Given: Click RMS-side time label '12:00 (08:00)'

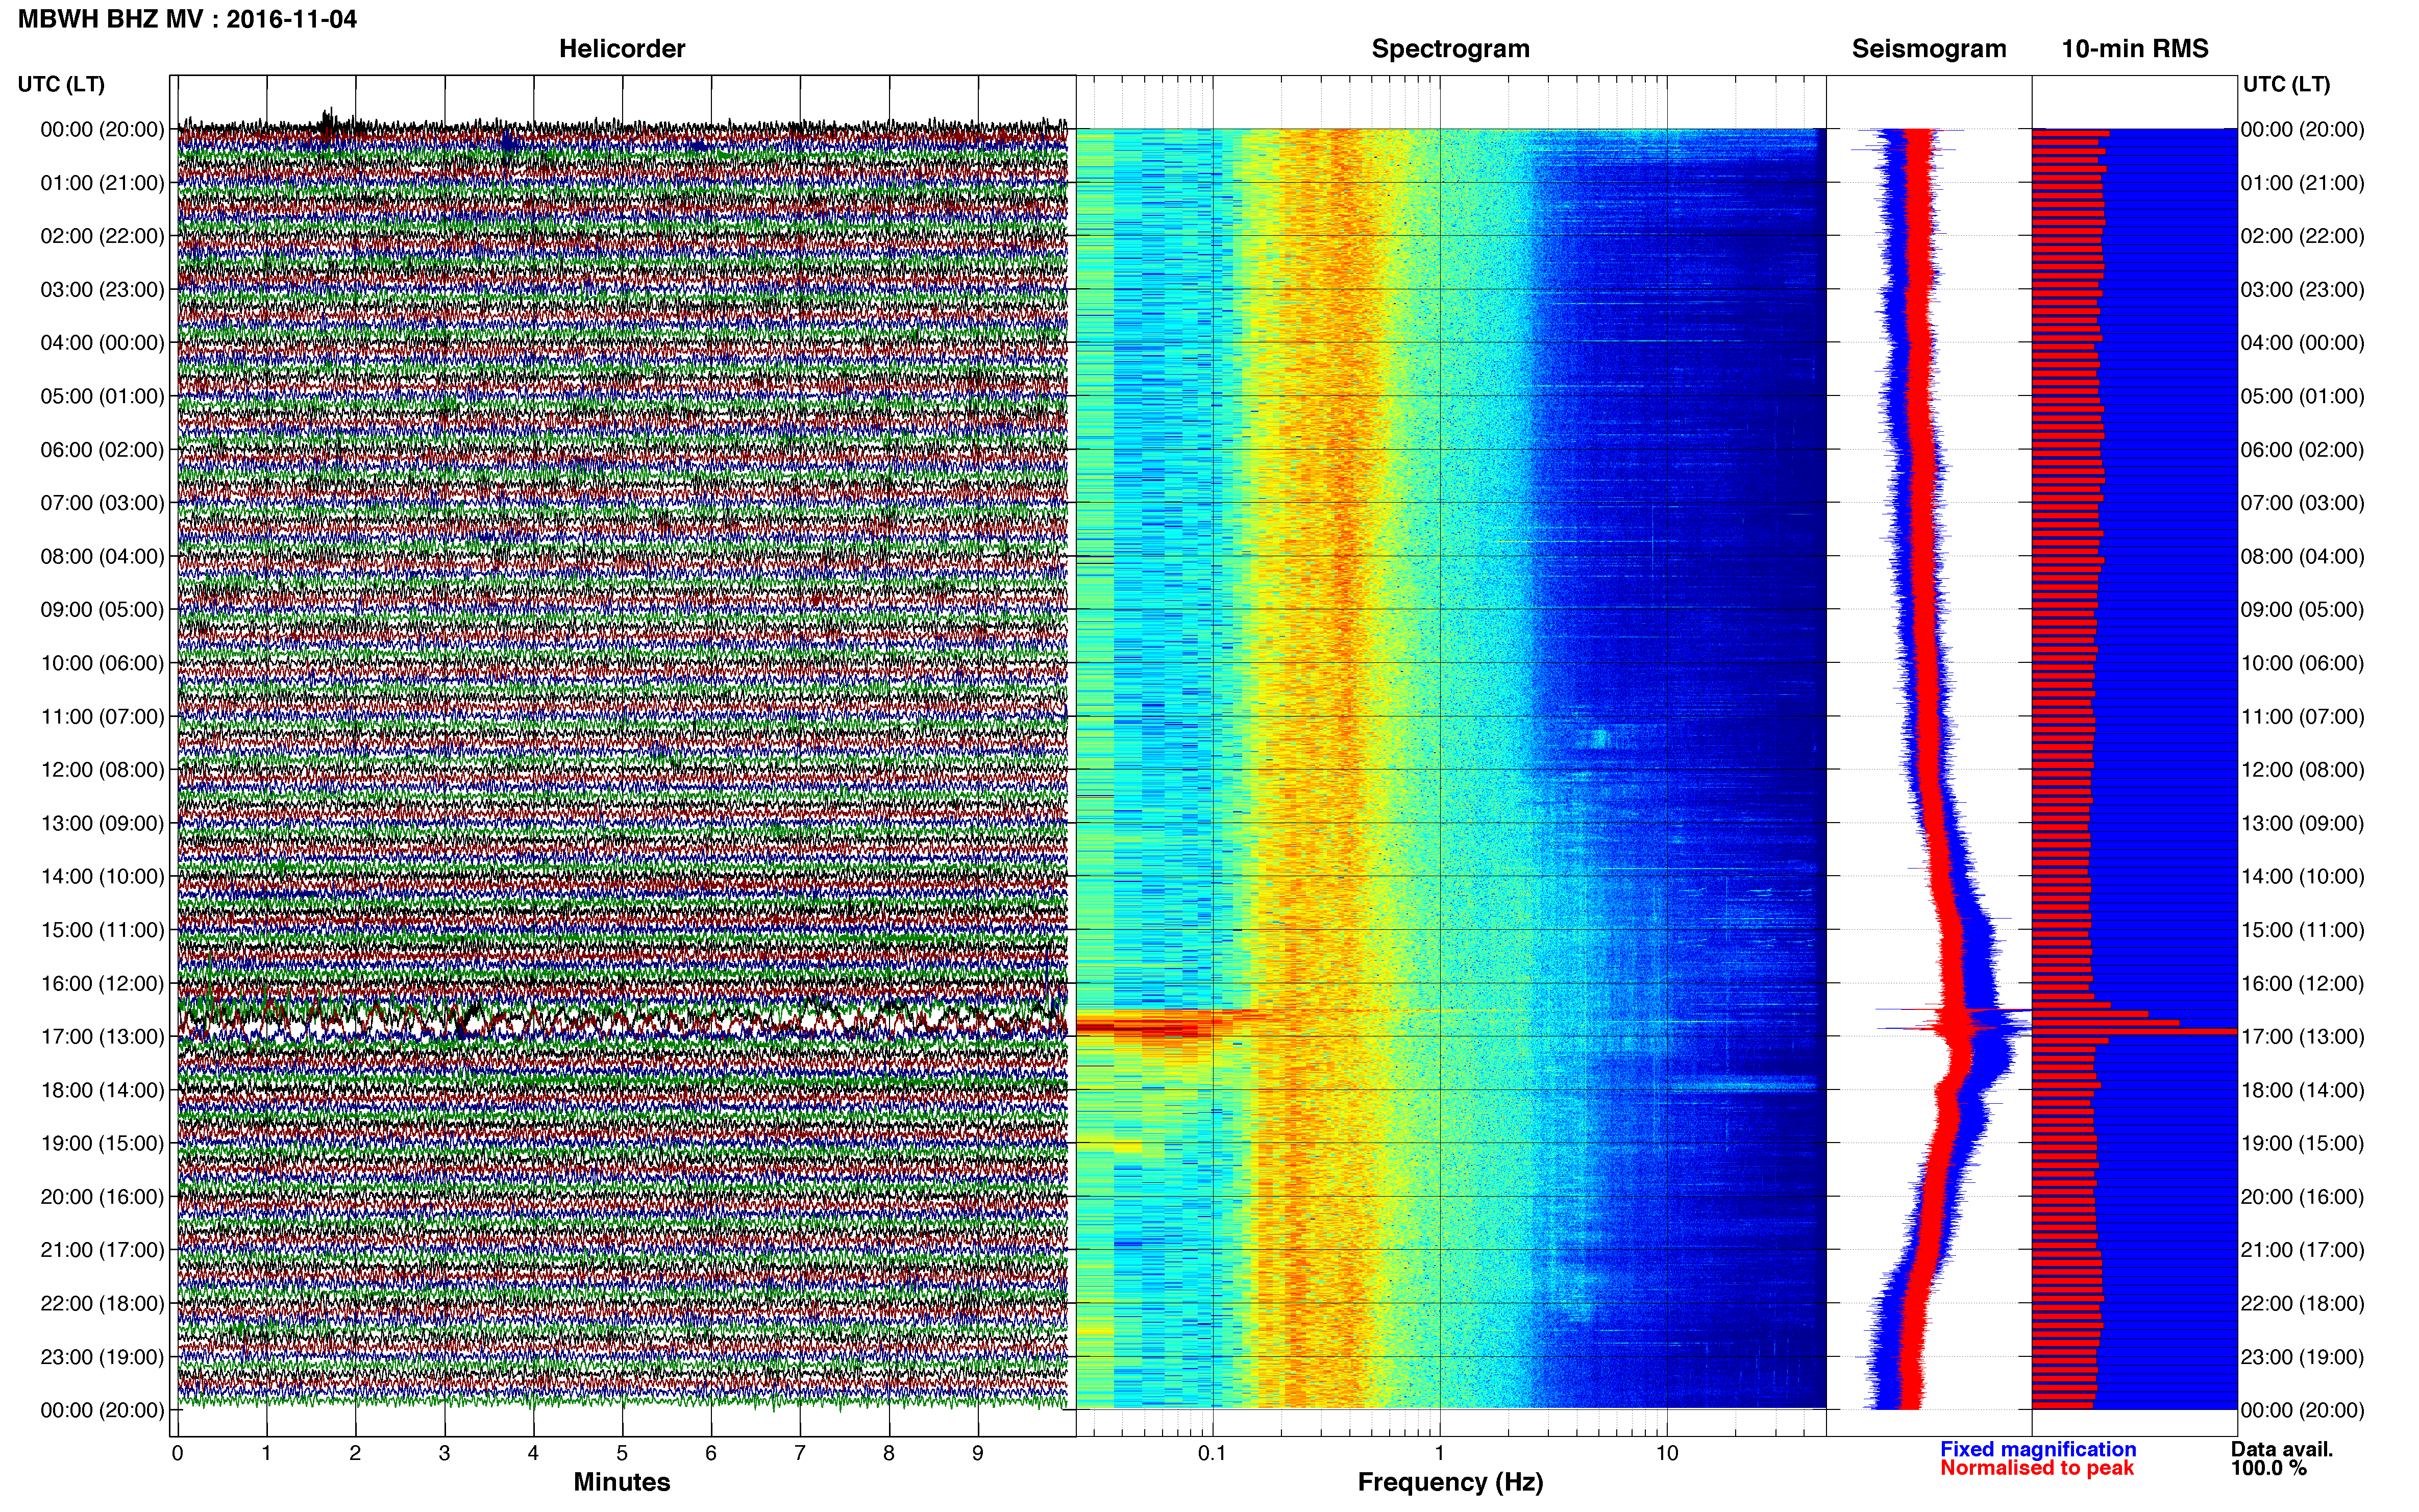Looking at the screenshot, I should pos(2302,770).
